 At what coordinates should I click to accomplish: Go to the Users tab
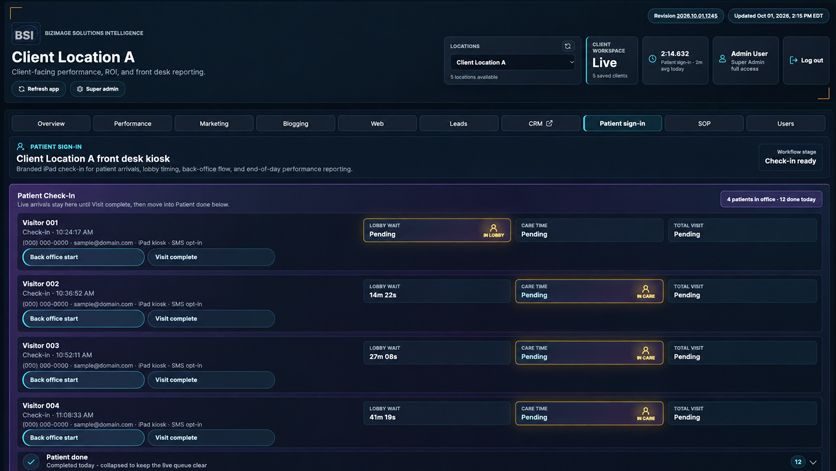785,123
